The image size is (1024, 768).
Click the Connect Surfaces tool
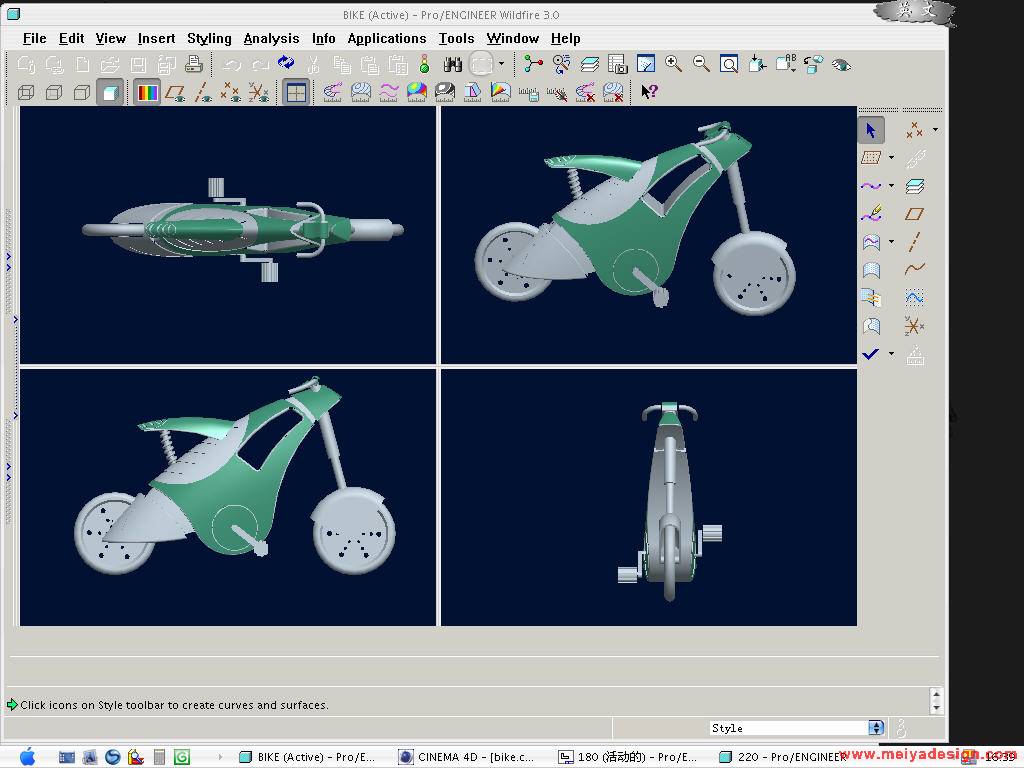pyautogui.click(x=871, y=298)
